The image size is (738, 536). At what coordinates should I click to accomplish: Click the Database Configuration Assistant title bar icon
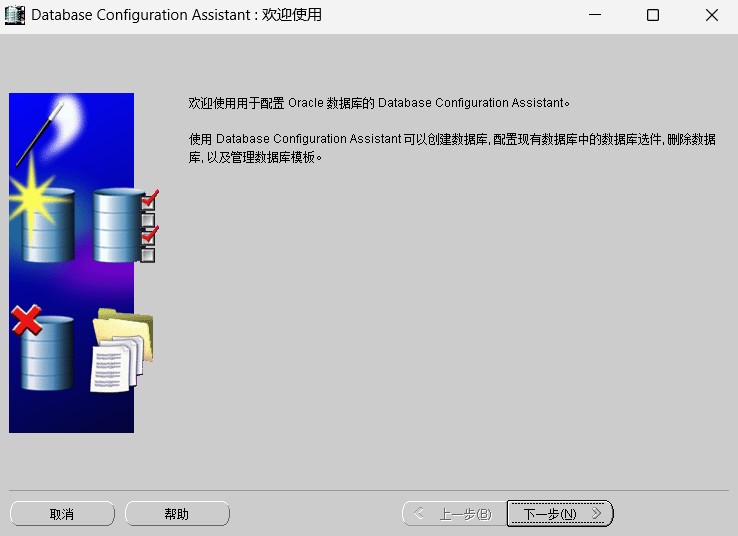(15, 15)
